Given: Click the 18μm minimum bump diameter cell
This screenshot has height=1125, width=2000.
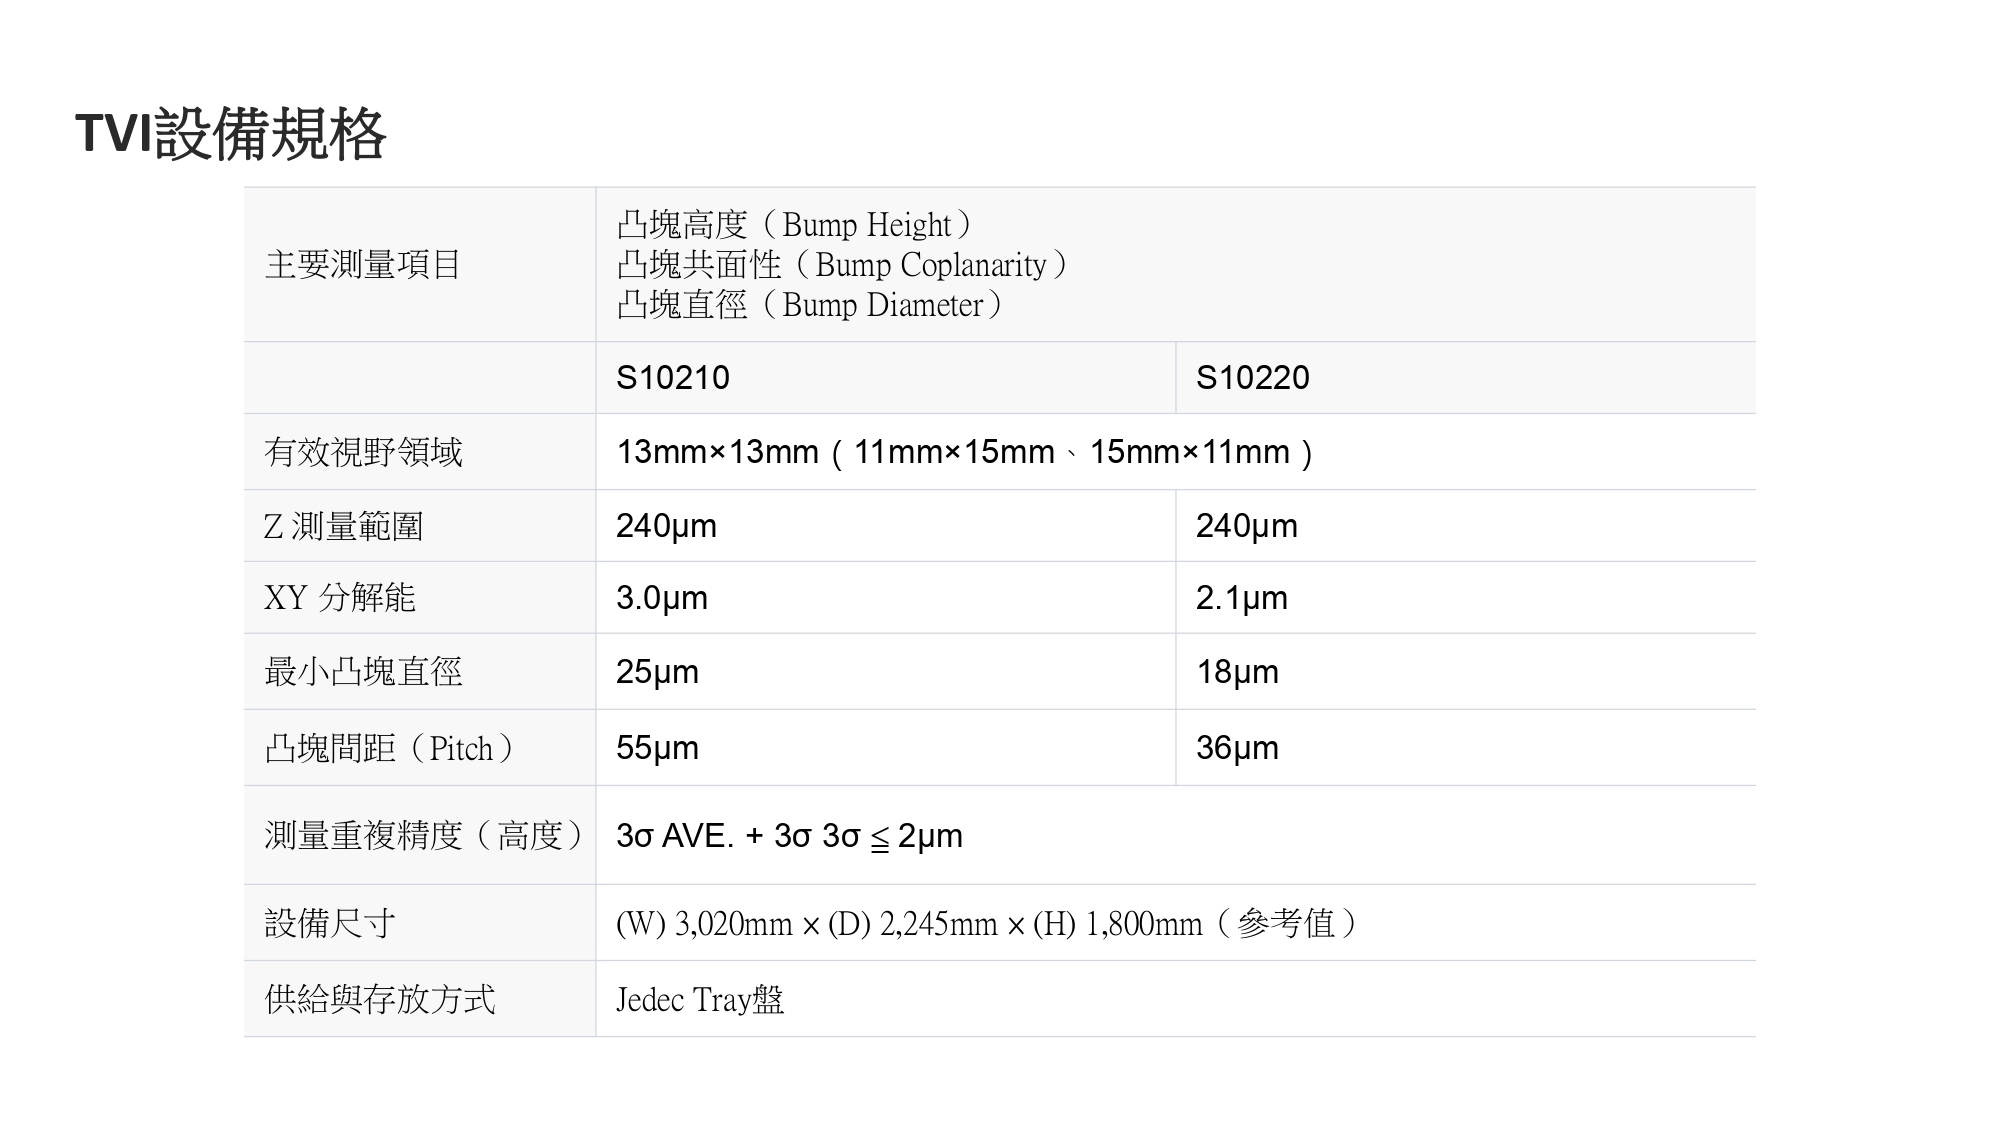Looking at the screenshot, I should point(1237,672).
